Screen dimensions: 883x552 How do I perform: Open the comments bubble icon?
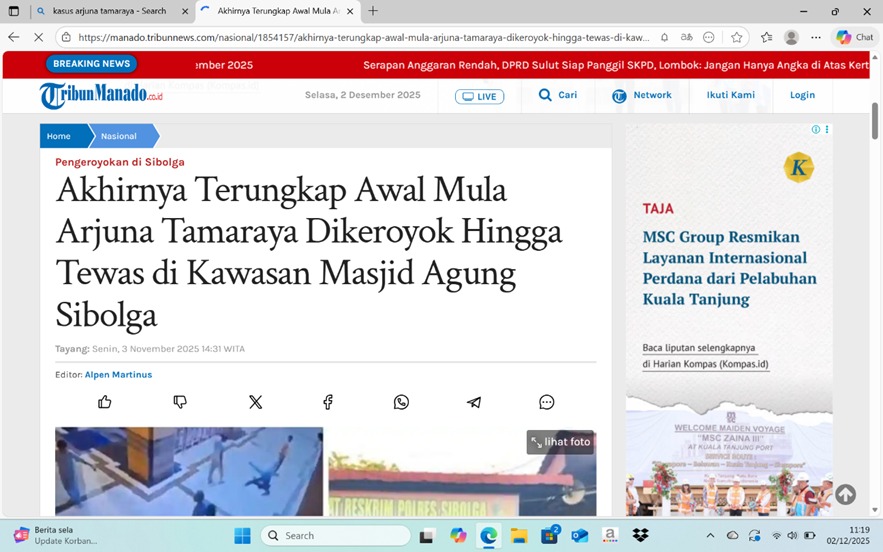click(x=547, y=402)
